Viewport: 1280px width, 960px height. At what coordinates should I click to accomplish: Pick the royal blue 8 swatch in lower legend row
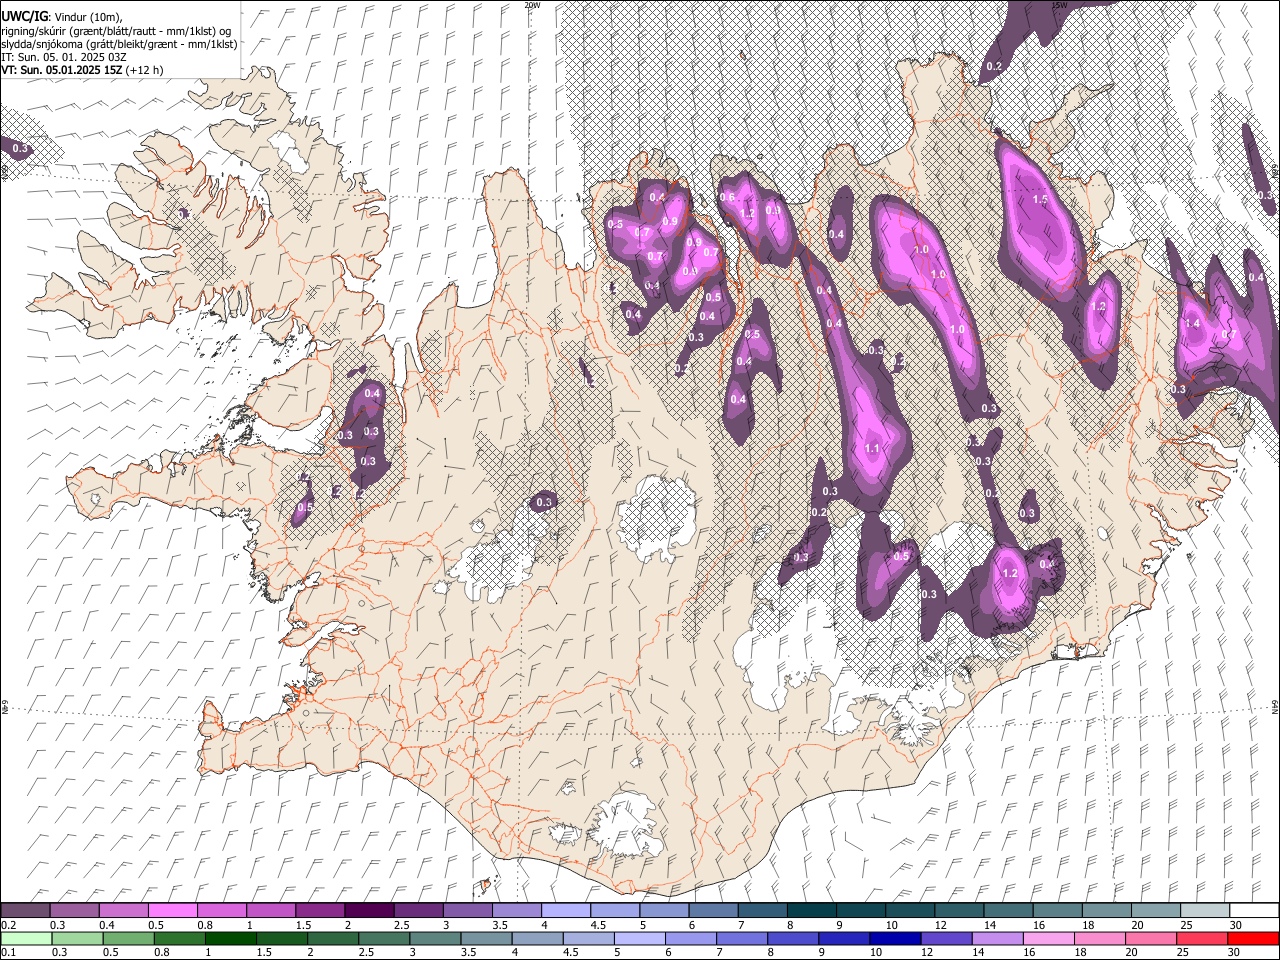[x=793, y=939]
